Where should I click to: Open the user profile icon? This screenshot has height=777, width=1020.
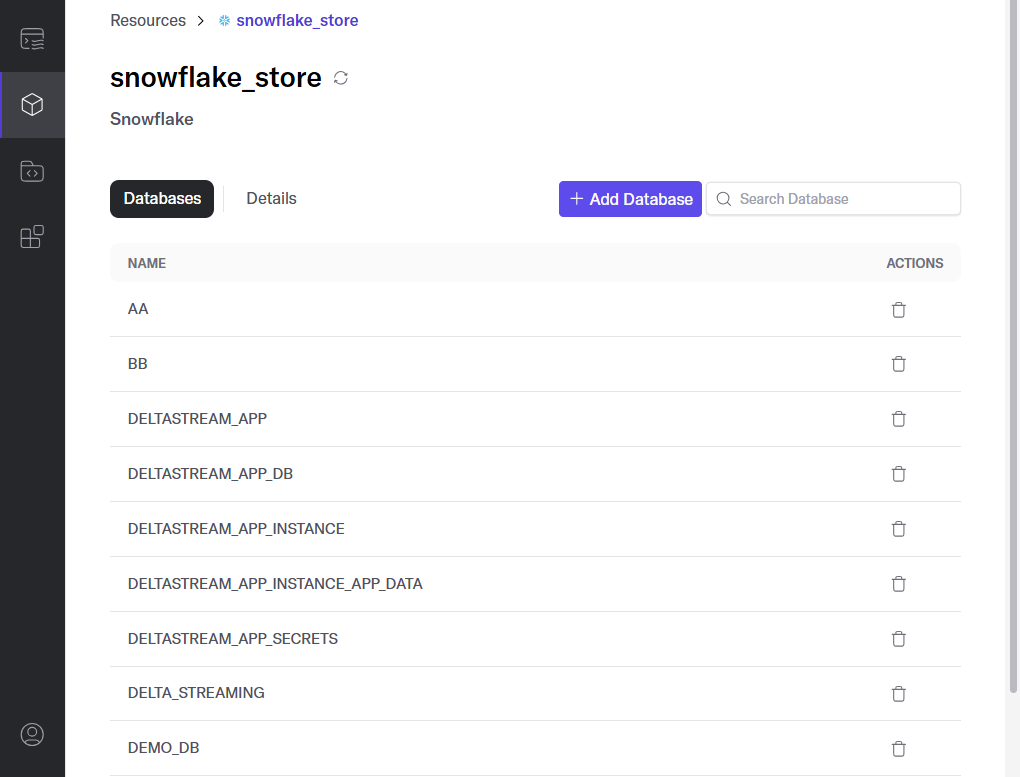32,734
